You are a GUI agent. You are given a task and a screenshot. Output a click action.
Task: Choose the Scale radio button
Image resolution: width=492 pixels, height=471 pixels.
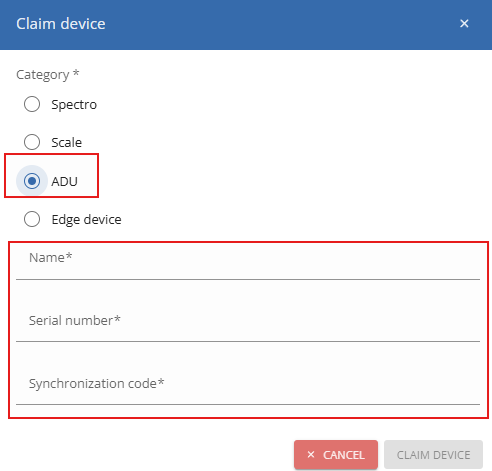pos(32,142)
